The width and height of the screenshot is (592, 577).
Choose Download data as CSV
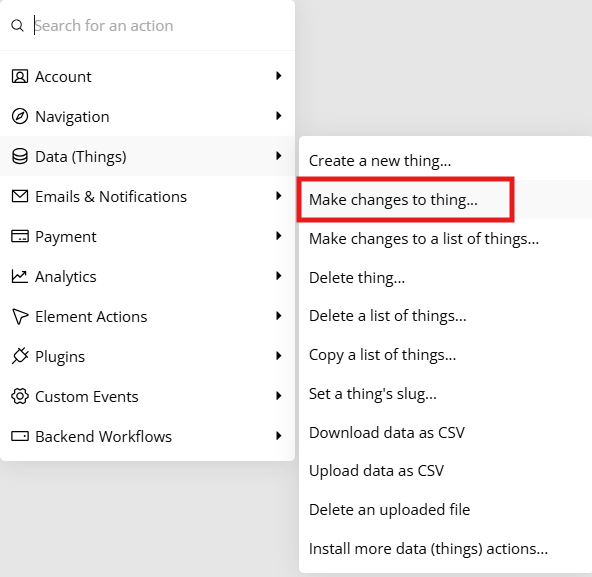(x=387, y=433)
